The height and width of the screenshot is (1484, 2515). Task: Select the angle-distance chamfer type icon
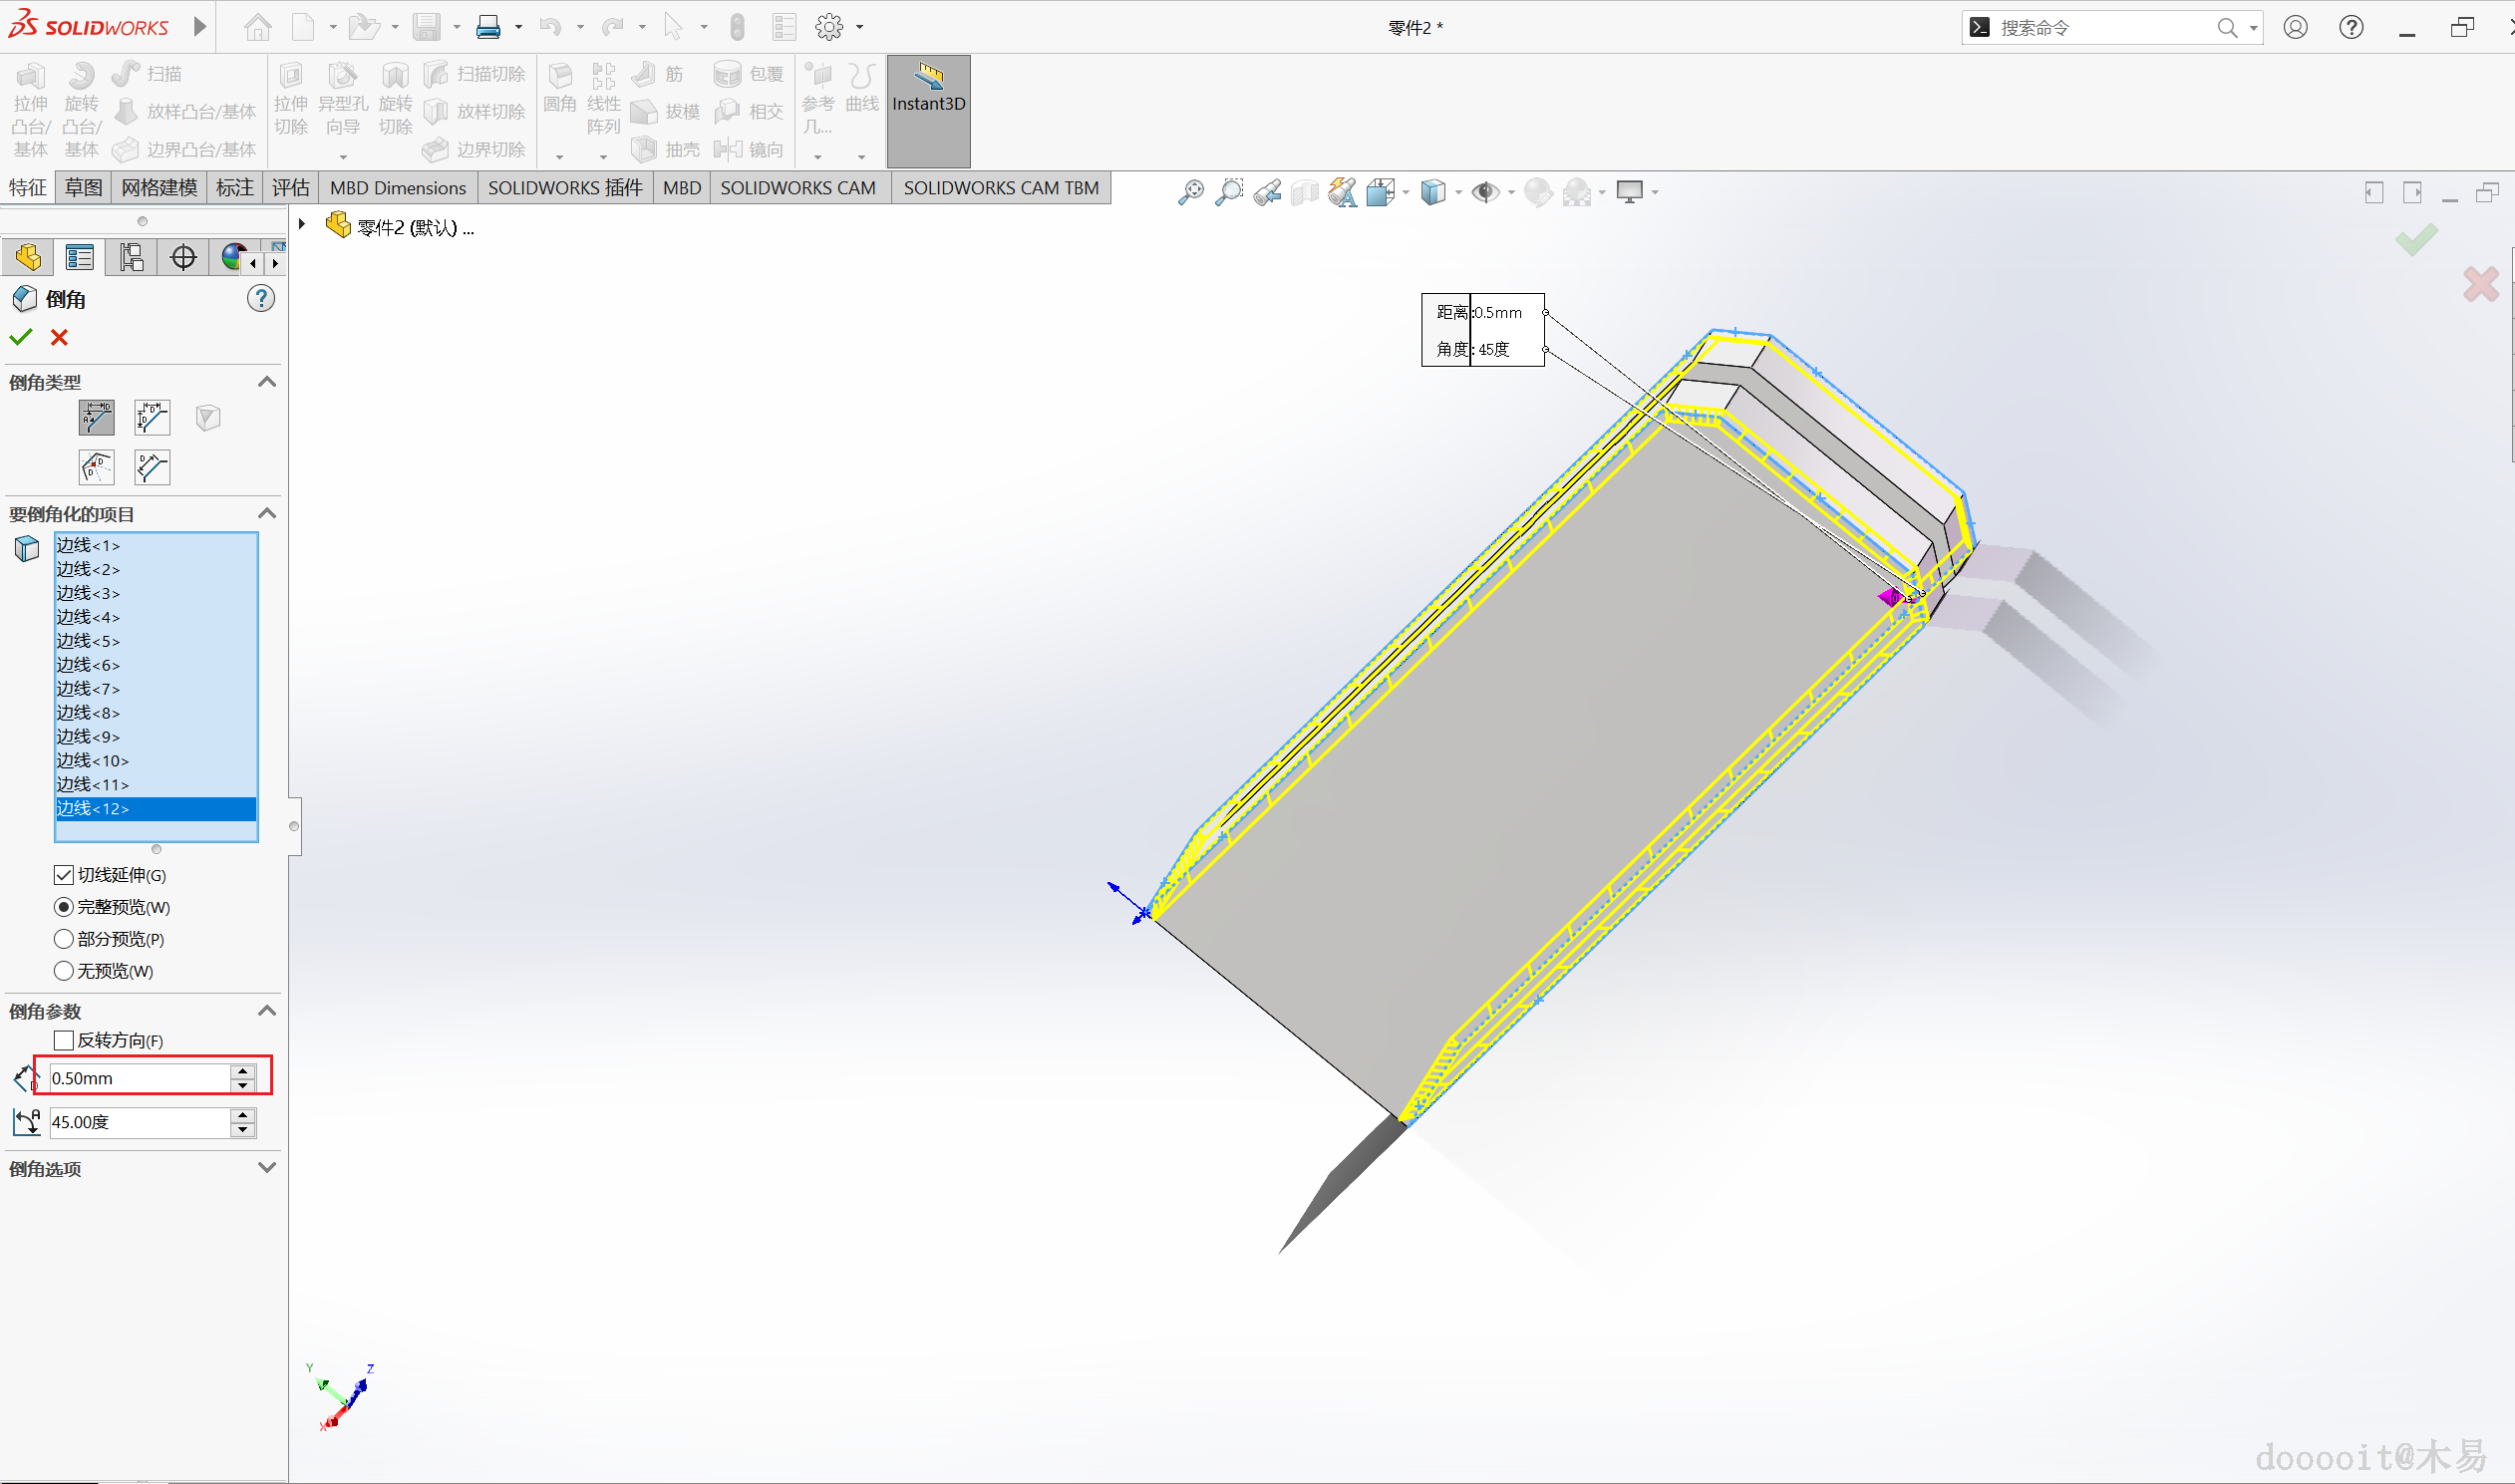97,418
